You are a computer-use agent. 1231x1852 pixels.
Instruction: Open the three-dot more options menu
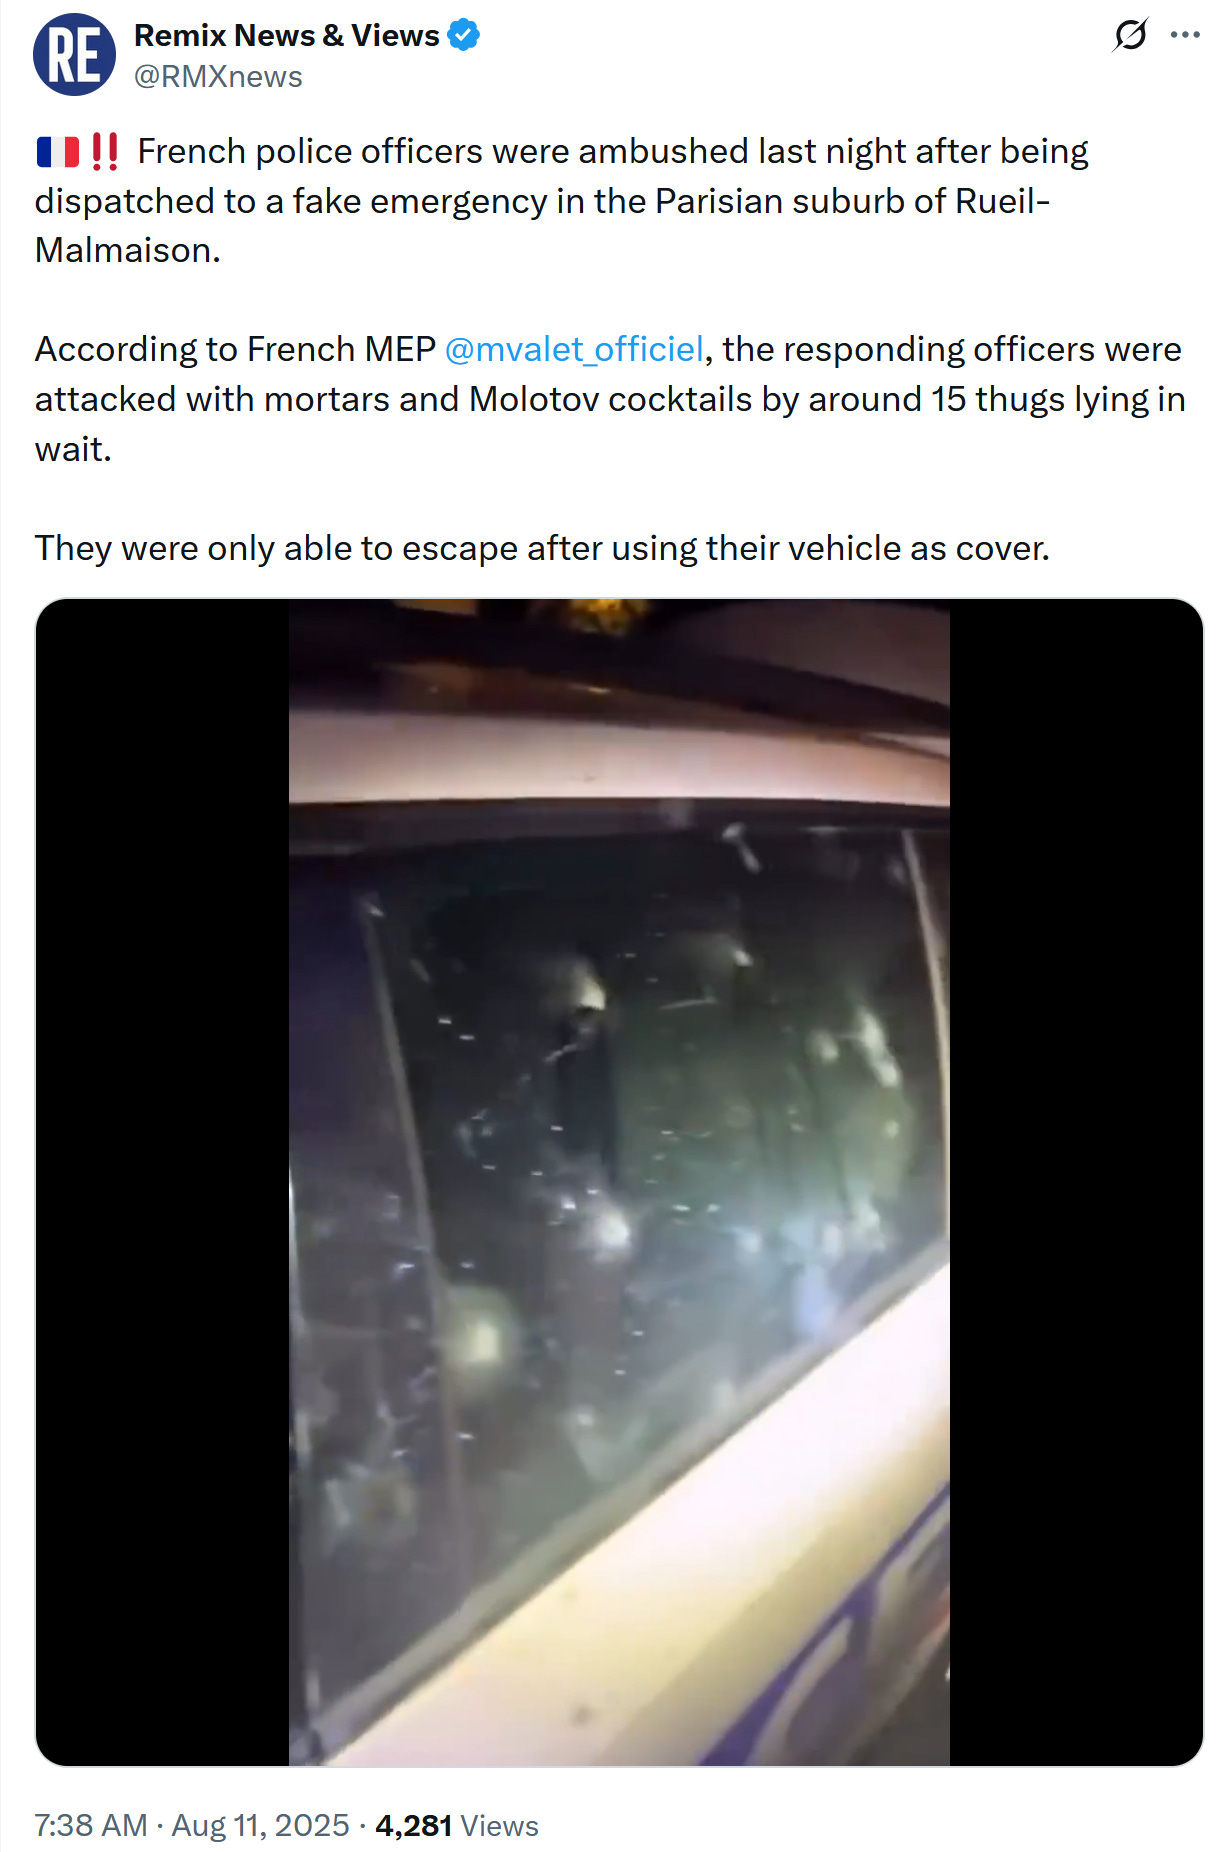click(1185, 35)
